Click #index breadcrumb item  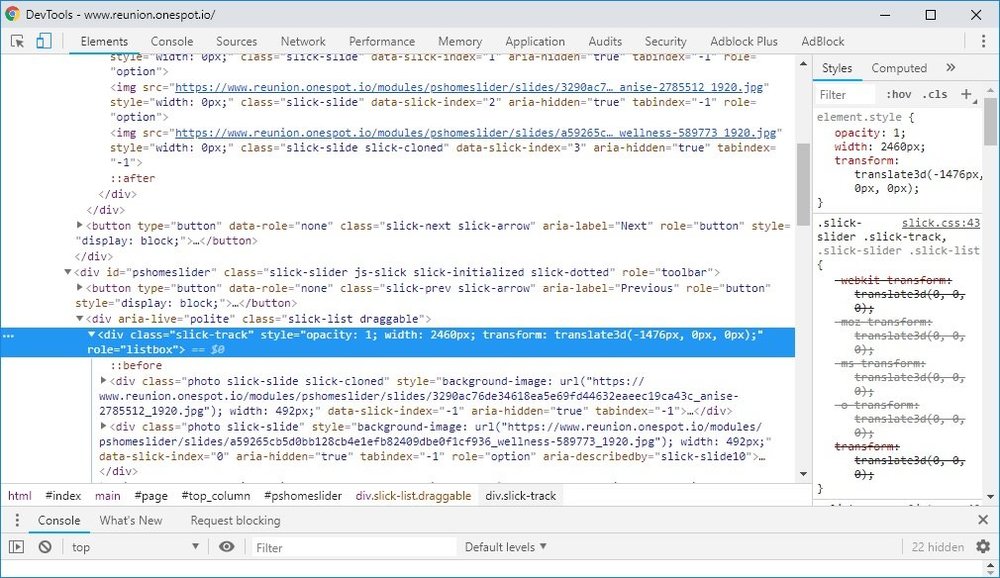point(63,496)
